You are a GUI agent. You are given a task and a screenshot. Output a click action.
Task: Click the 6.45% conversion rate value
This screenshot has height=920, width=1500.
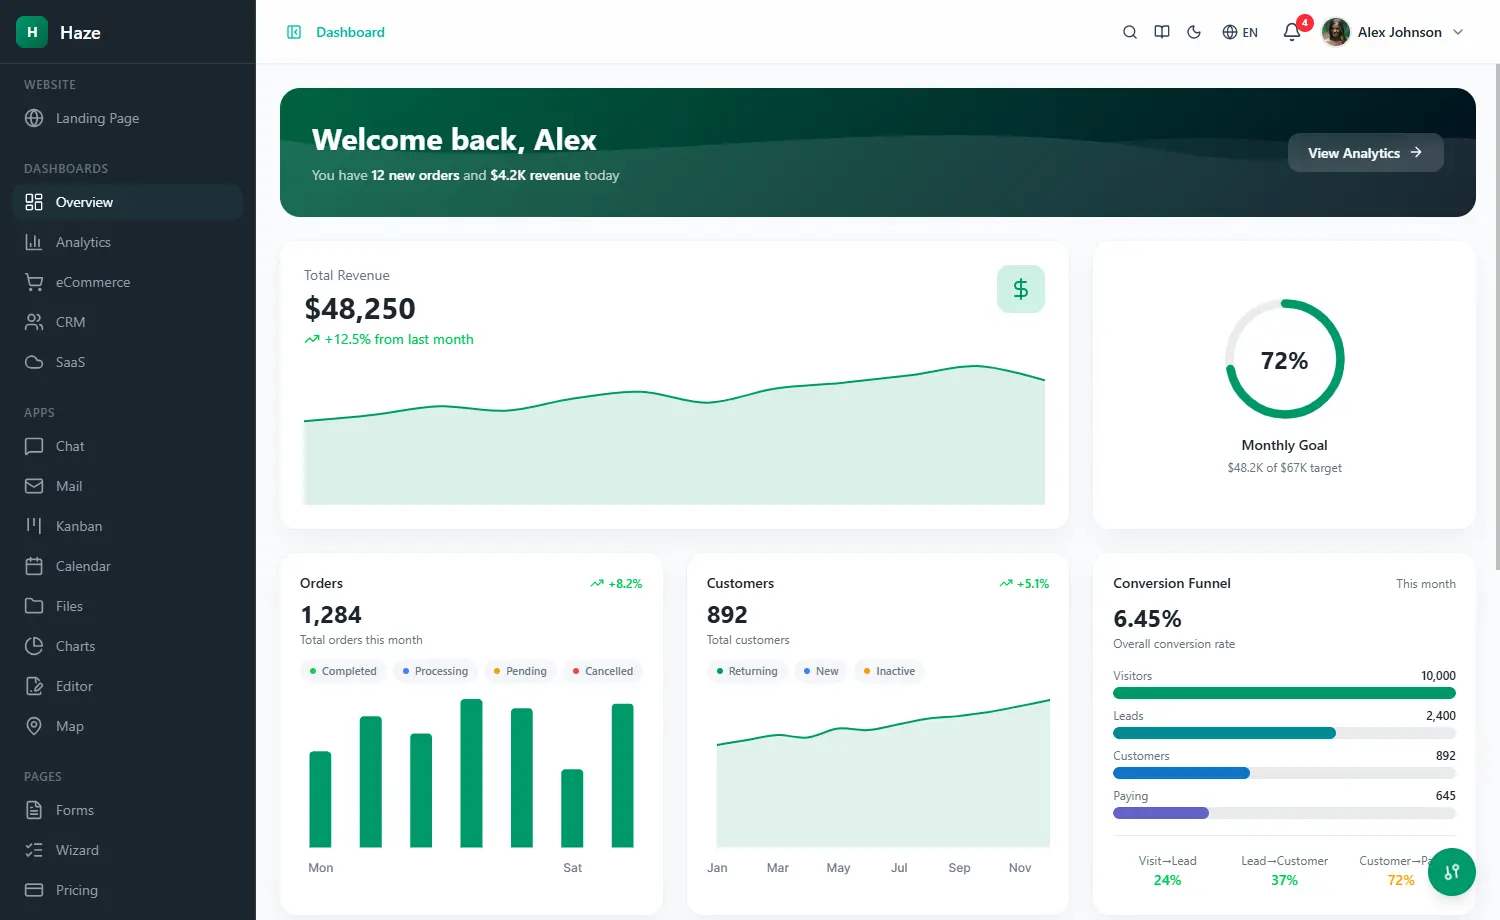tap(1147, 619)
